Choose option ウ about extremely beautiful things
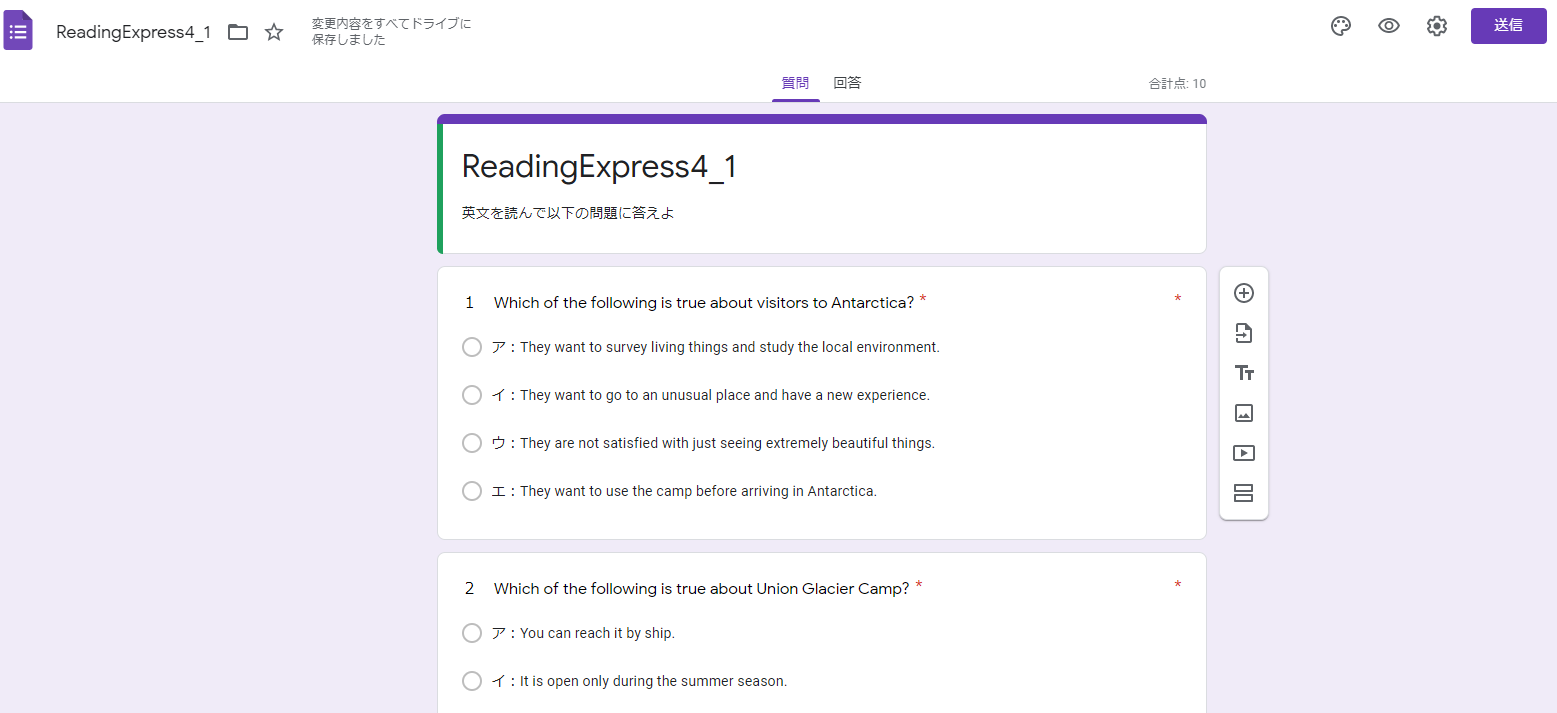The image size is (1557, 713). tap(472, 443)
